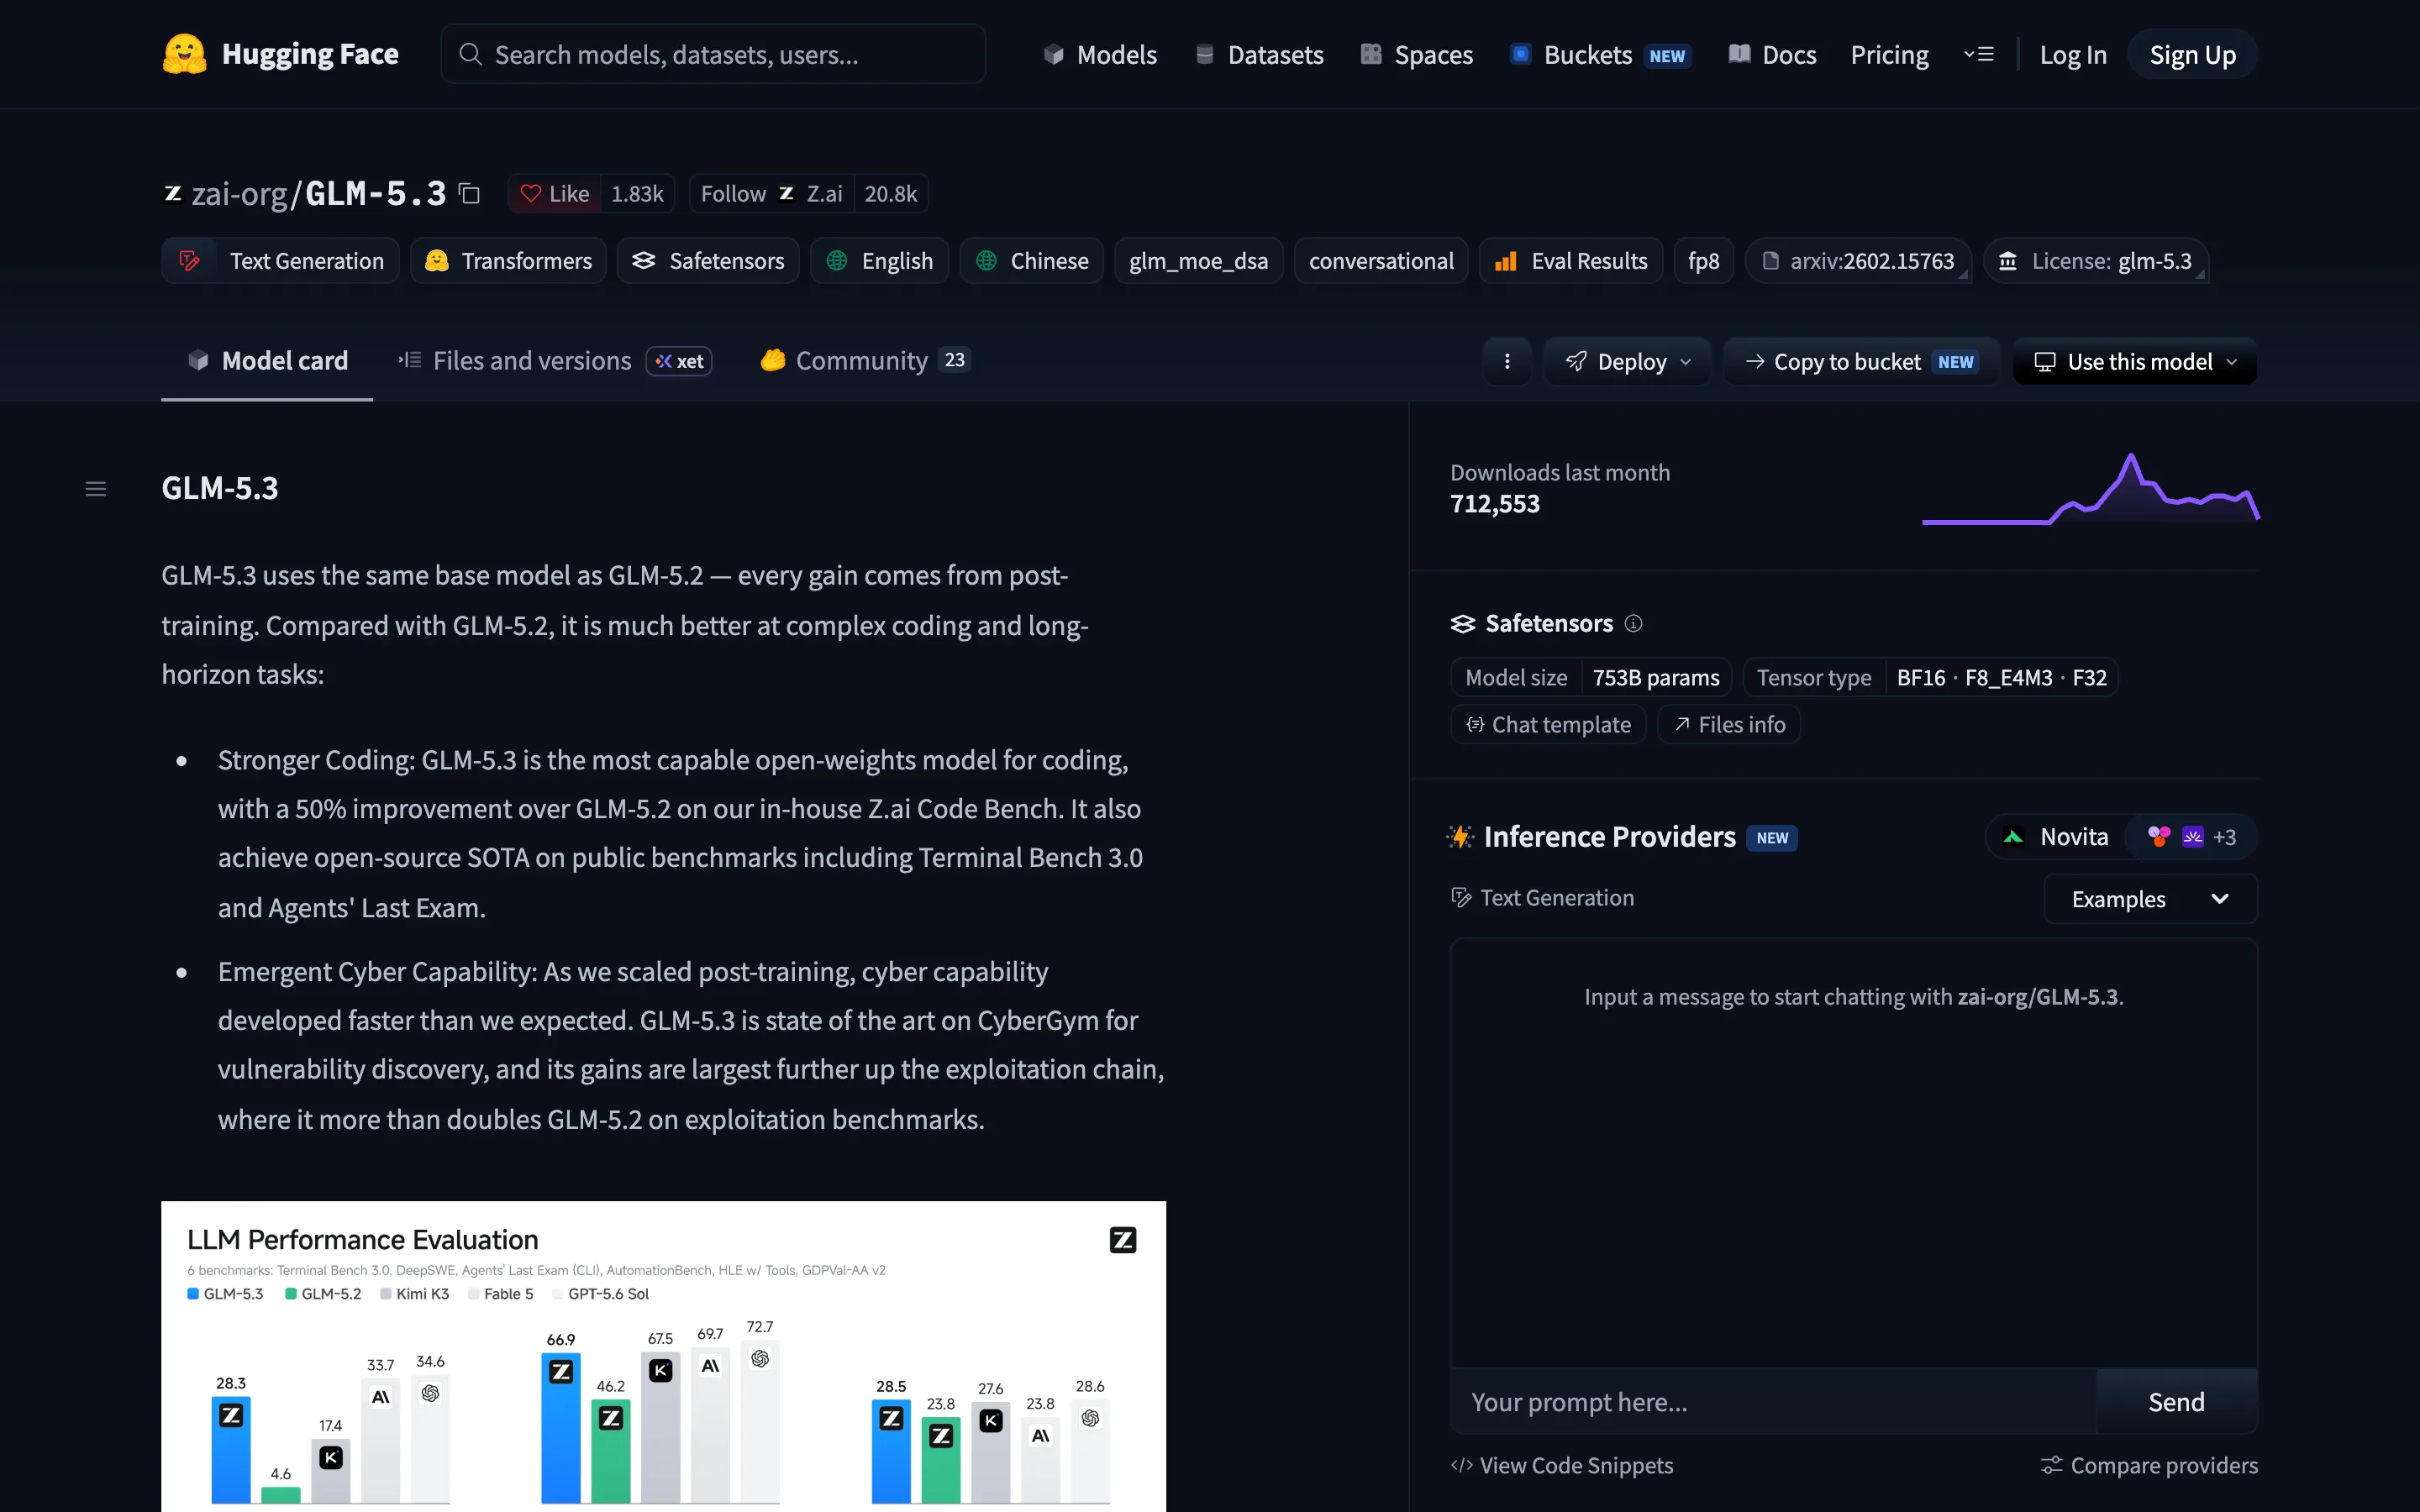Image resolution: width=2420 pixels, height=1512 pixels.
Task: Click the fp8 tag
Action: click(1703, 261)
